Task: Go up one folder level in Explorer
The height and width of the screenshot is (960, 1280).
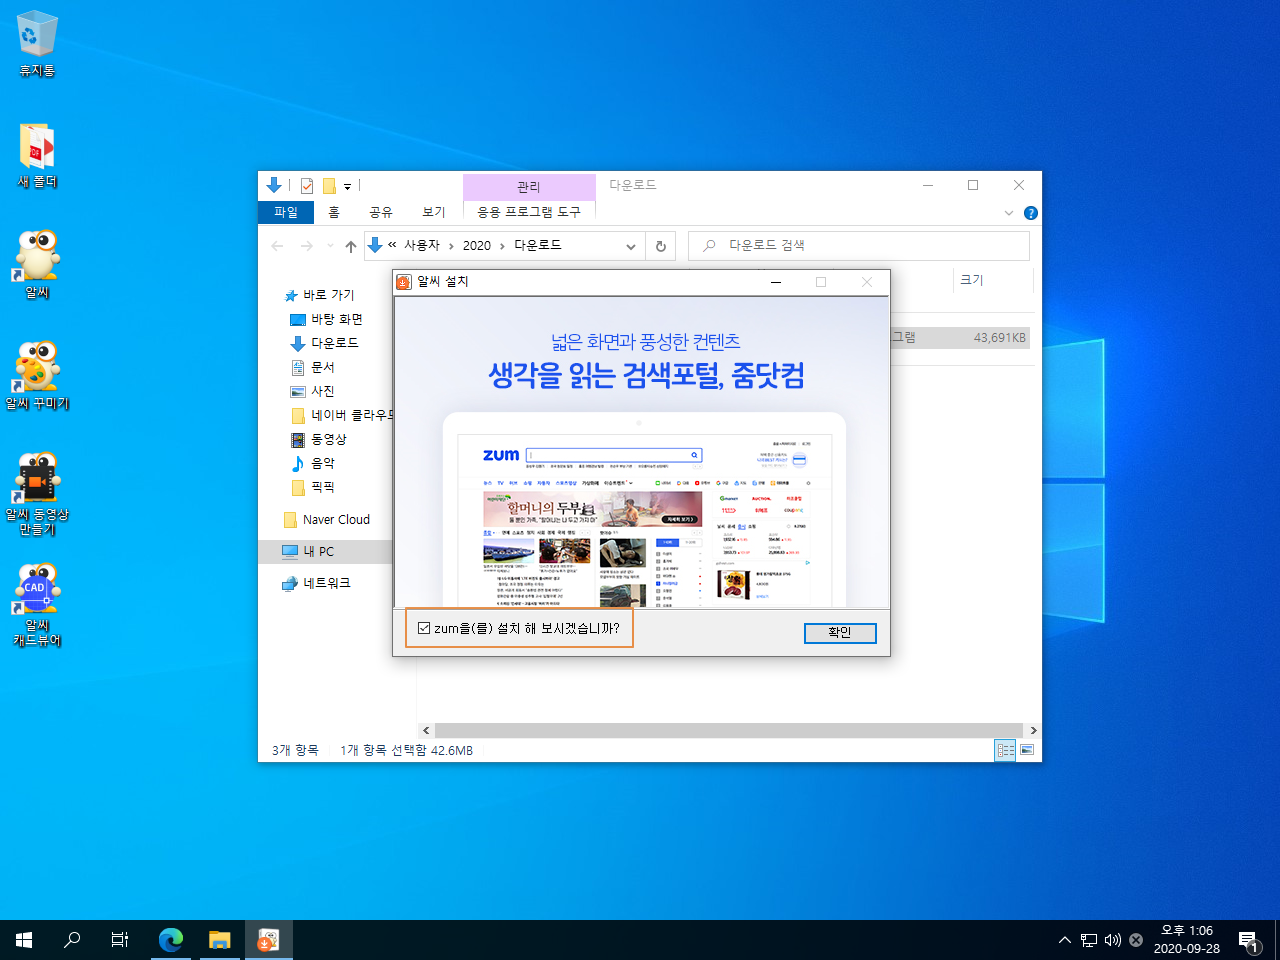Action: 351,245
